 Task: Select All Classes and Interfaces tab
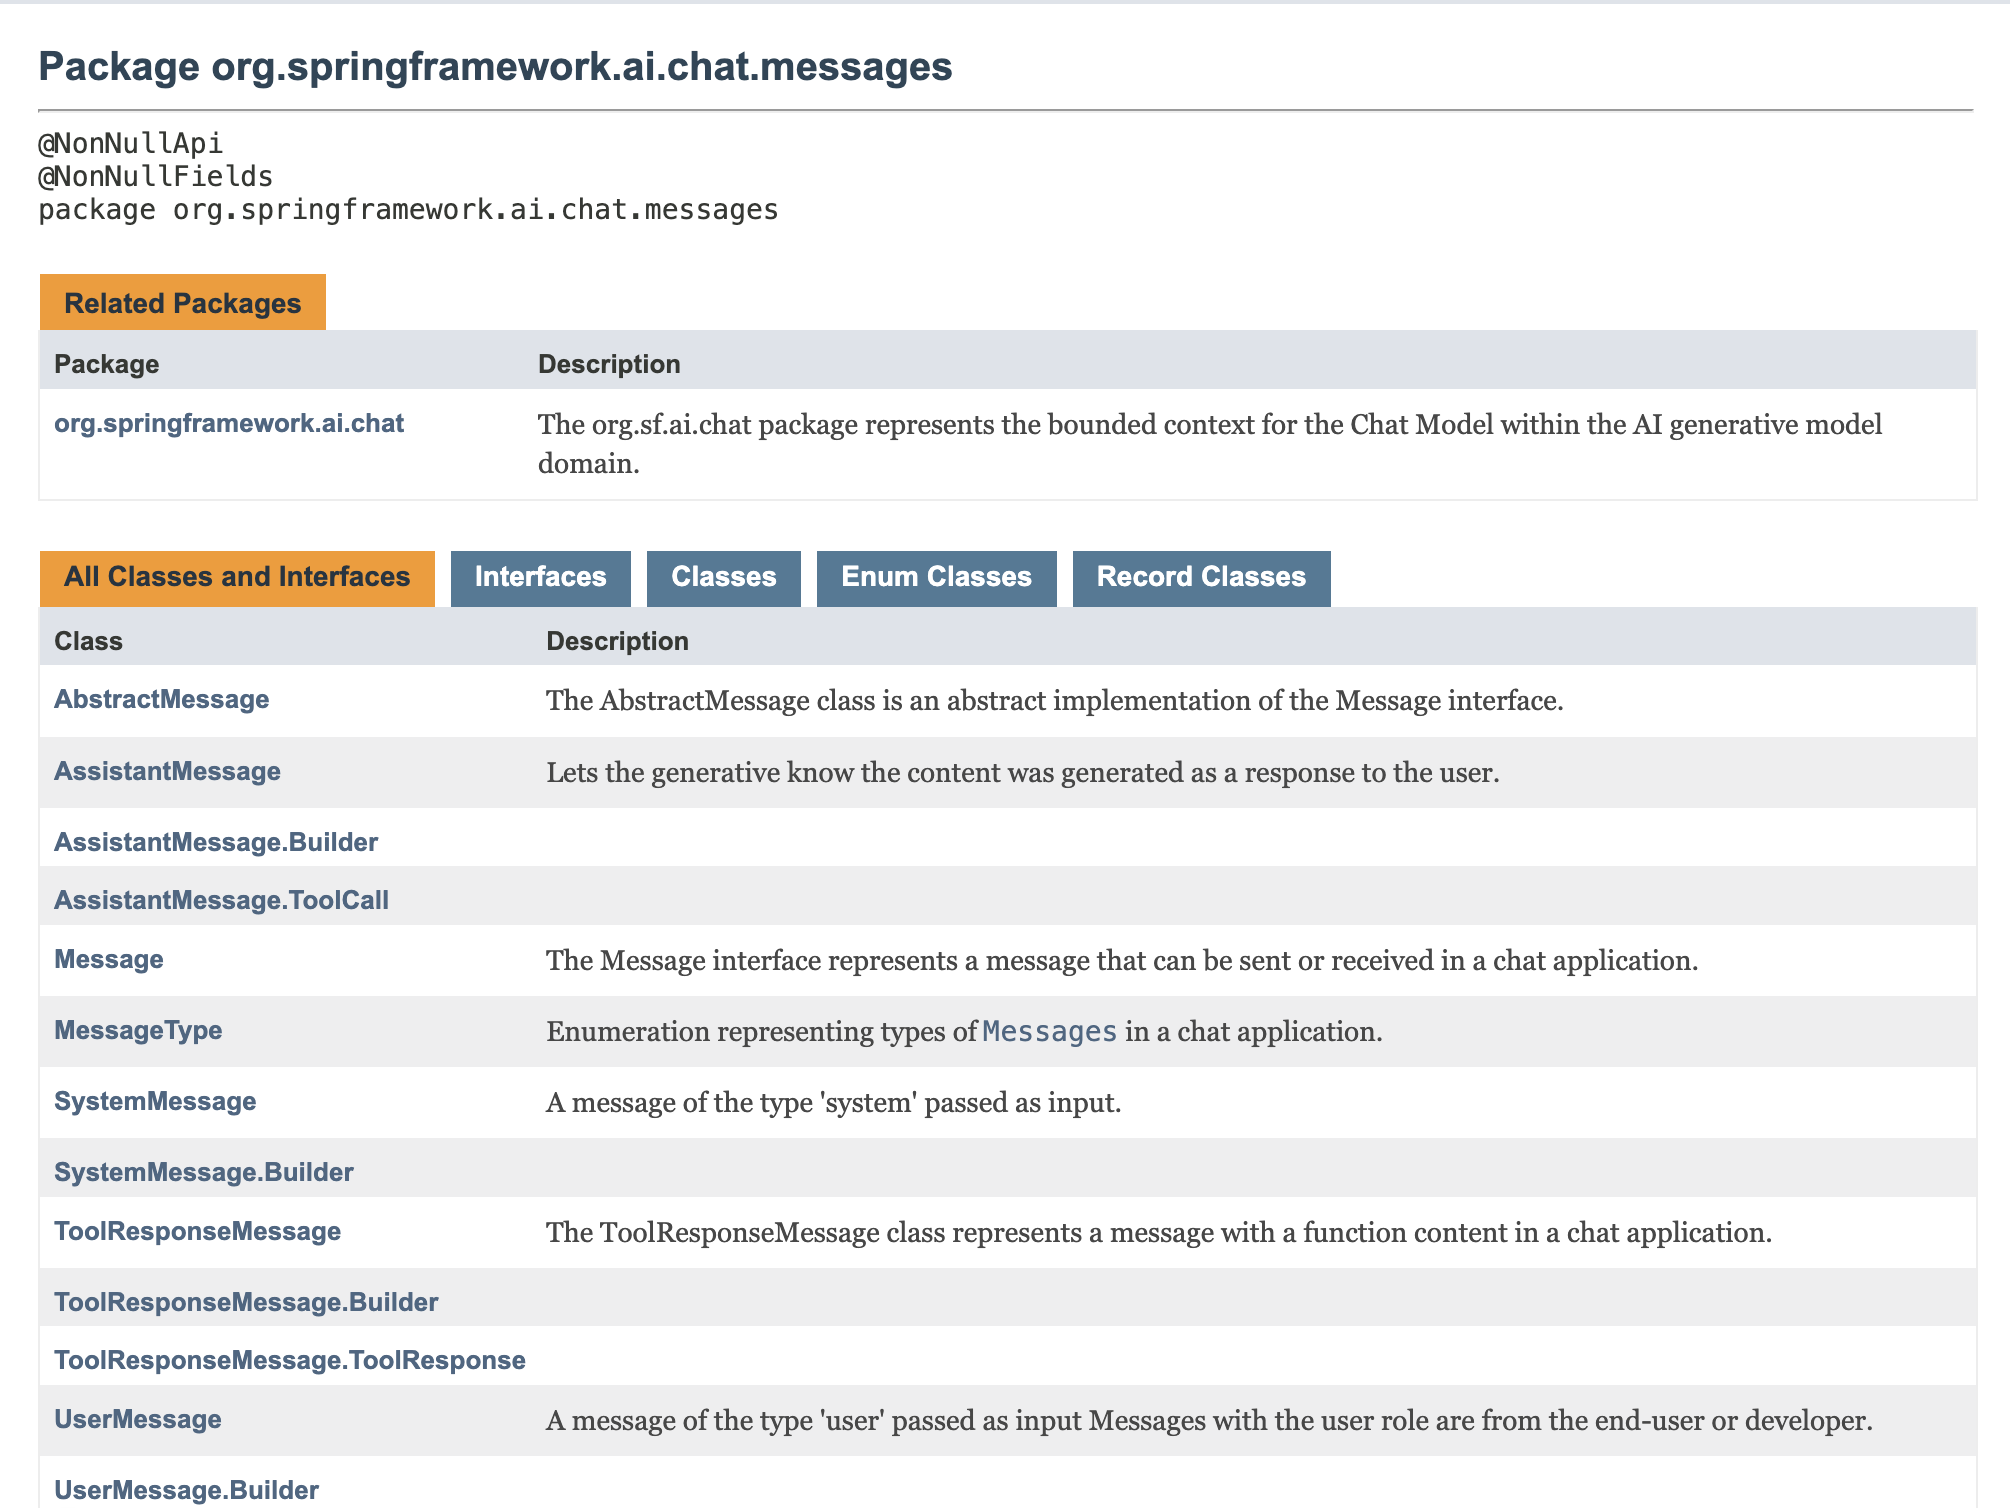point(237,577)
